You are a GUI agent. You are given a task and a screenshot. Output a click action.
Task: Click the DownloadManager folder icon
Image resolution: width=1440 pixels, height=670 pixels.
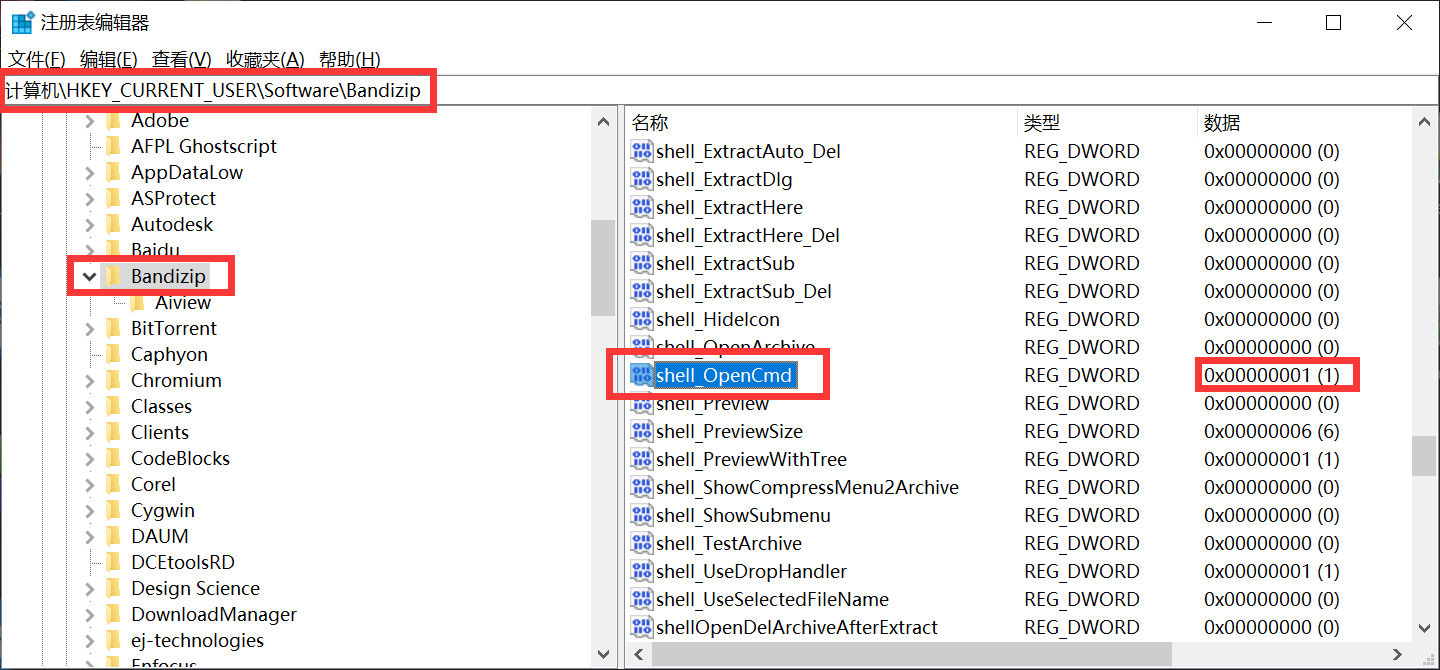click(114, 615)
